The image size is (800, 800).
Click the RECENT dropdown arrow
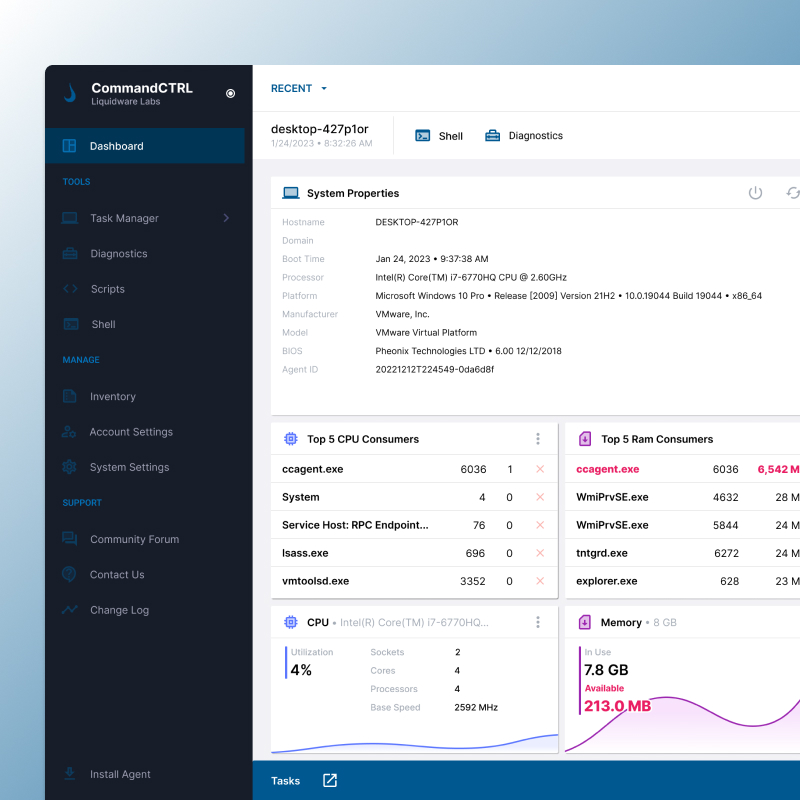(323, 89)
